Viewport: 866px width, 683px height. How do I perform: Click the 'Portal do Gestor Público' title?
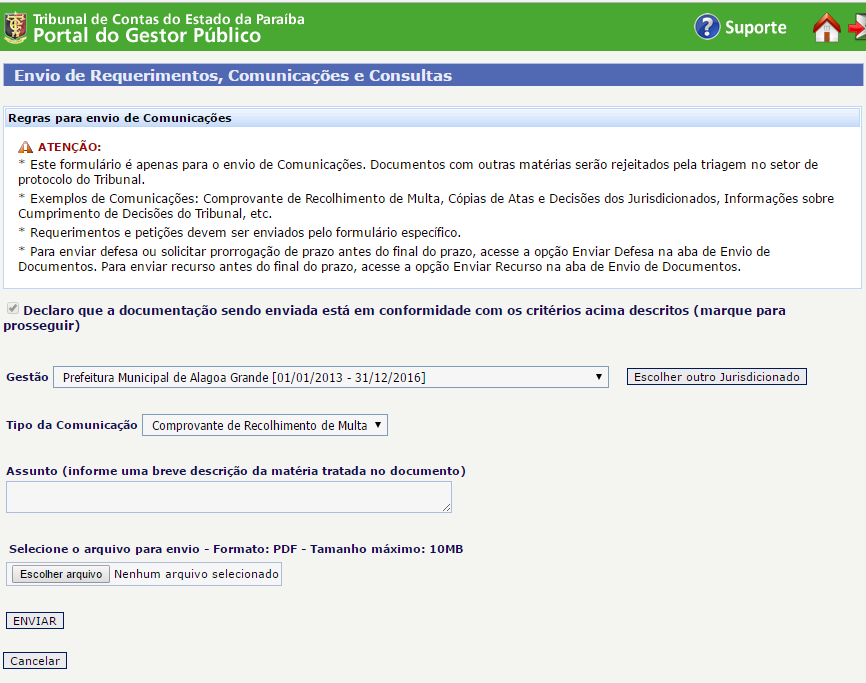point(147,36)
